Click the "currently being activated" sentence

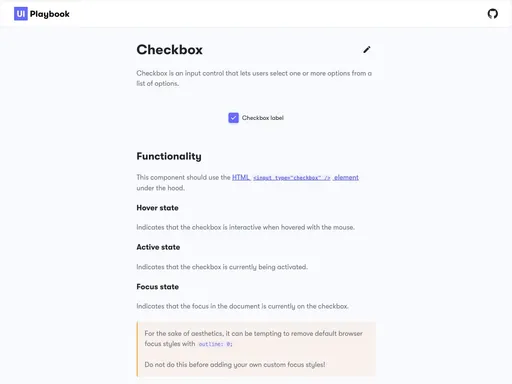(x=222, y=267)
